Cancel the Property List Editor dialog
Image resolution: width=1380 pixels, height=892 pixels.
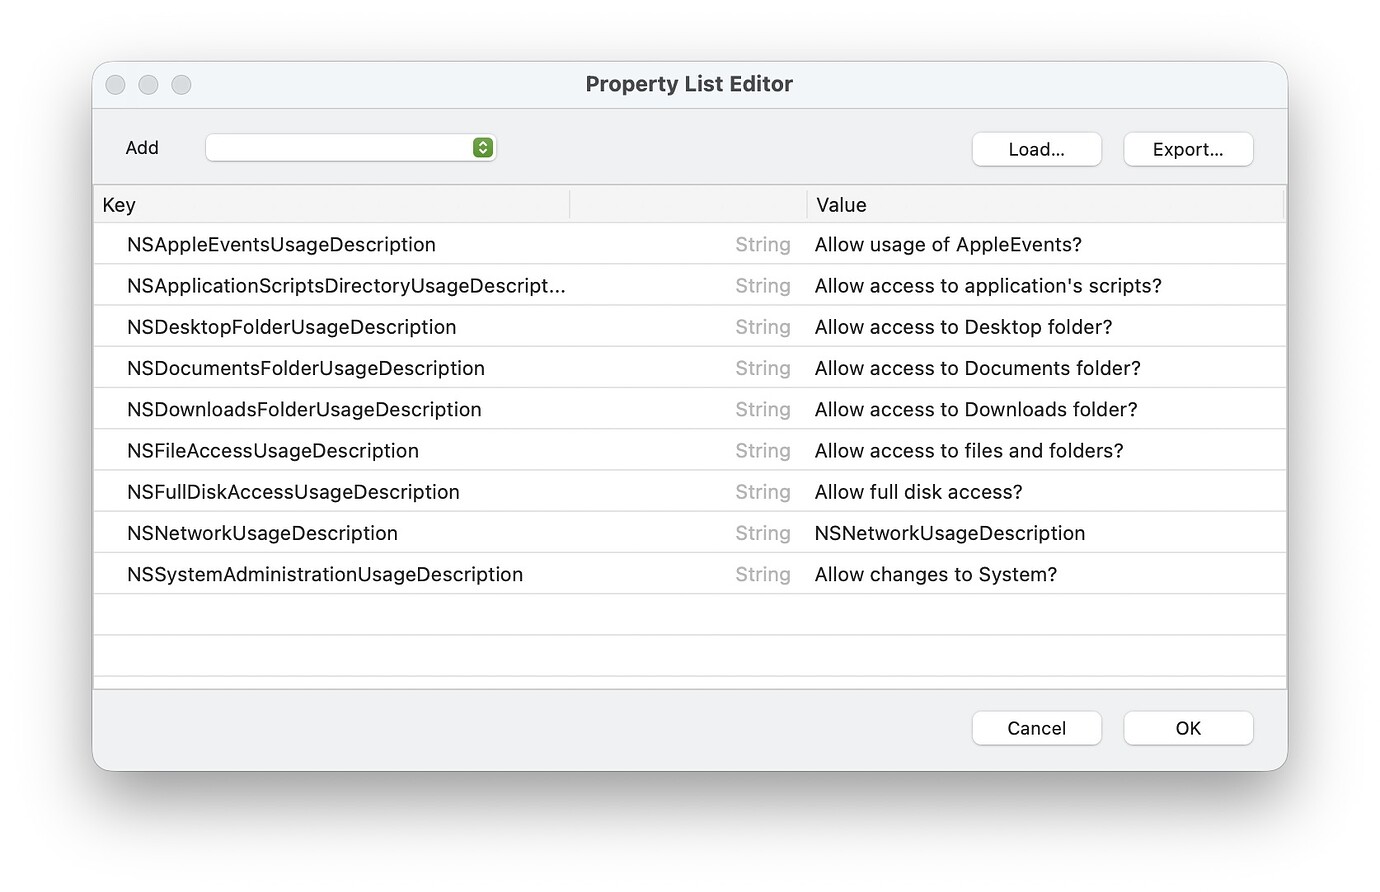coord(1036,728)
